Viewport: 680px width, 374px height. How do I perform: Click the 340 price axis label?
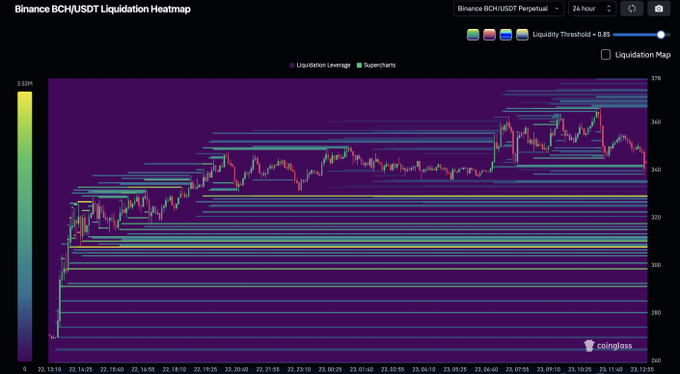655,170
